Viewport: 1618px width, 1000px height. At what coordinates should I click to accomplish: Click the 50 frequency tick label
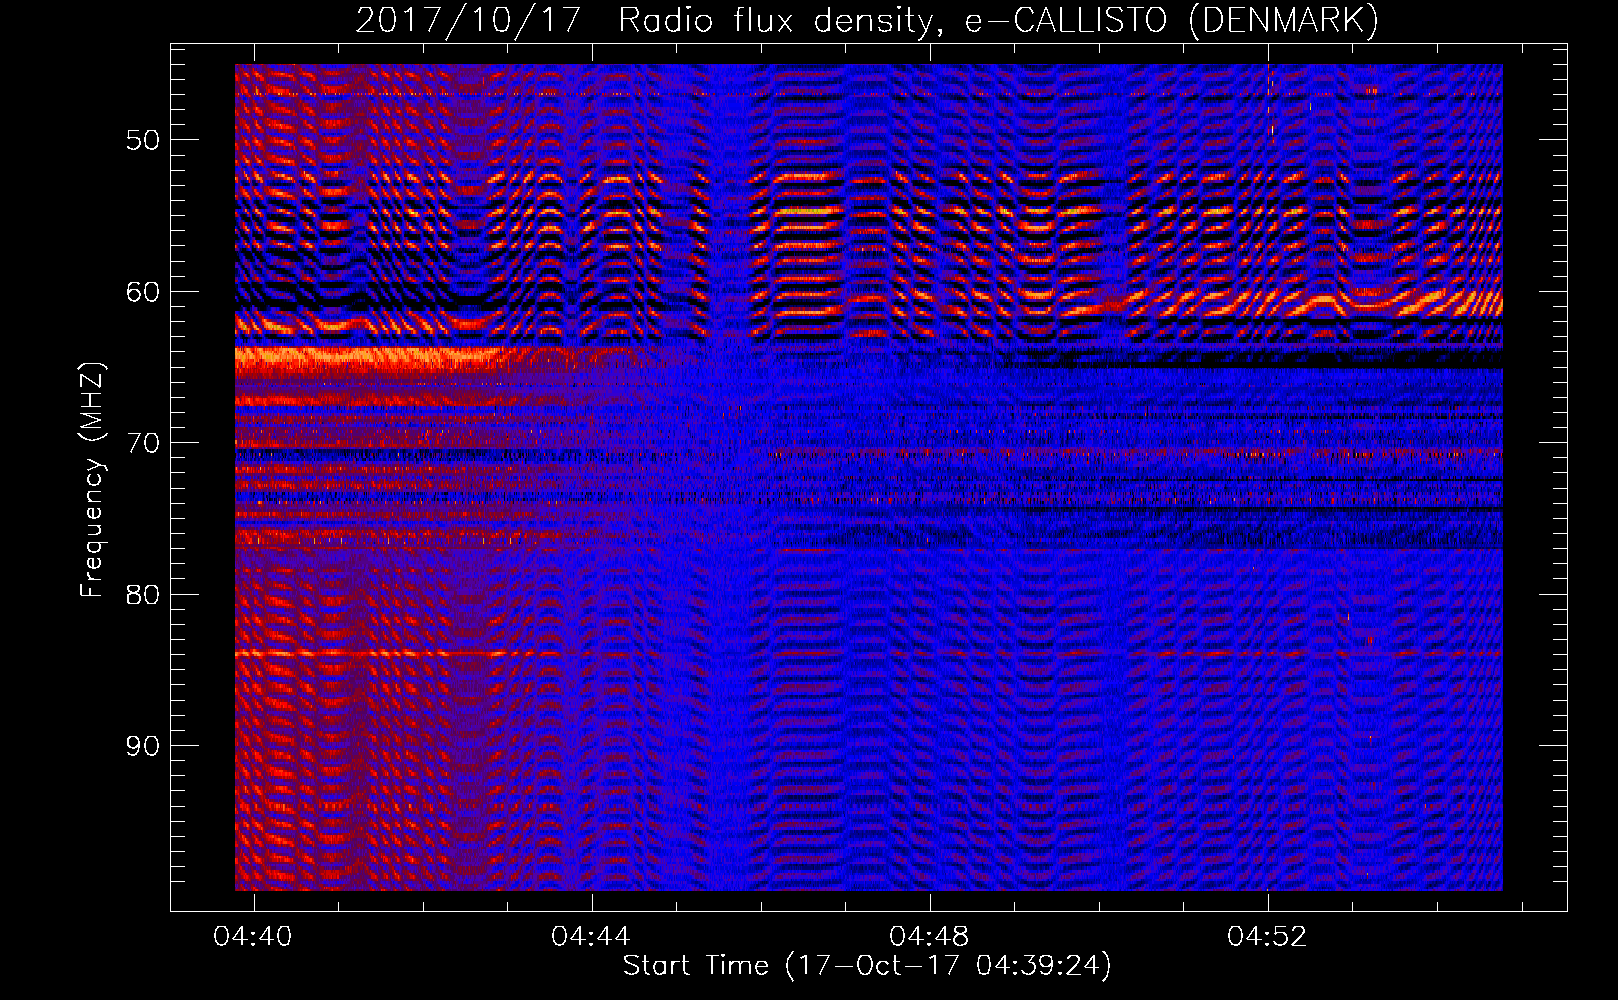143,140
